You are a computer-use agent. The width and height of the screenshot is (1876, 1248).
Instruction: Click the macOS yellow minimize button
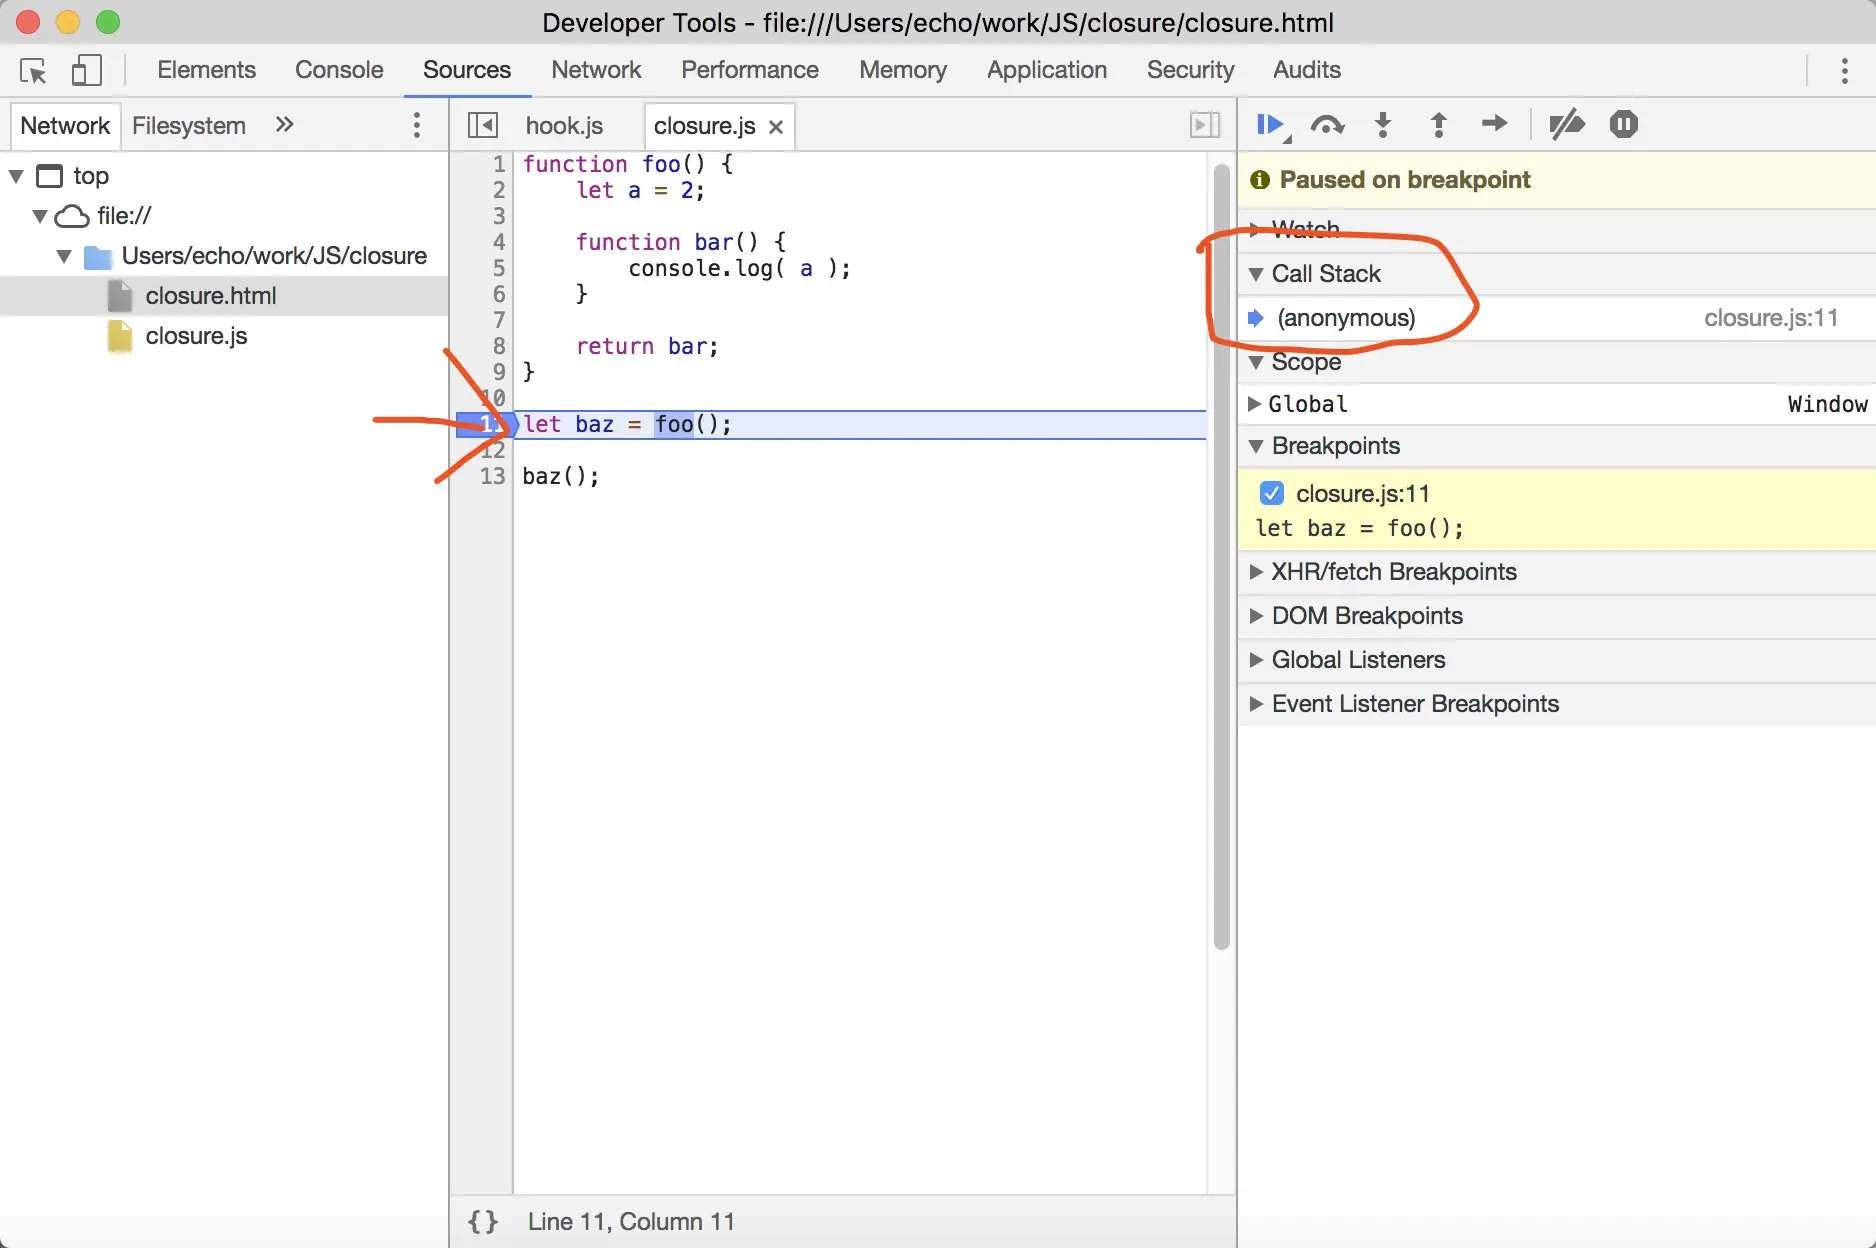point(68,22)
